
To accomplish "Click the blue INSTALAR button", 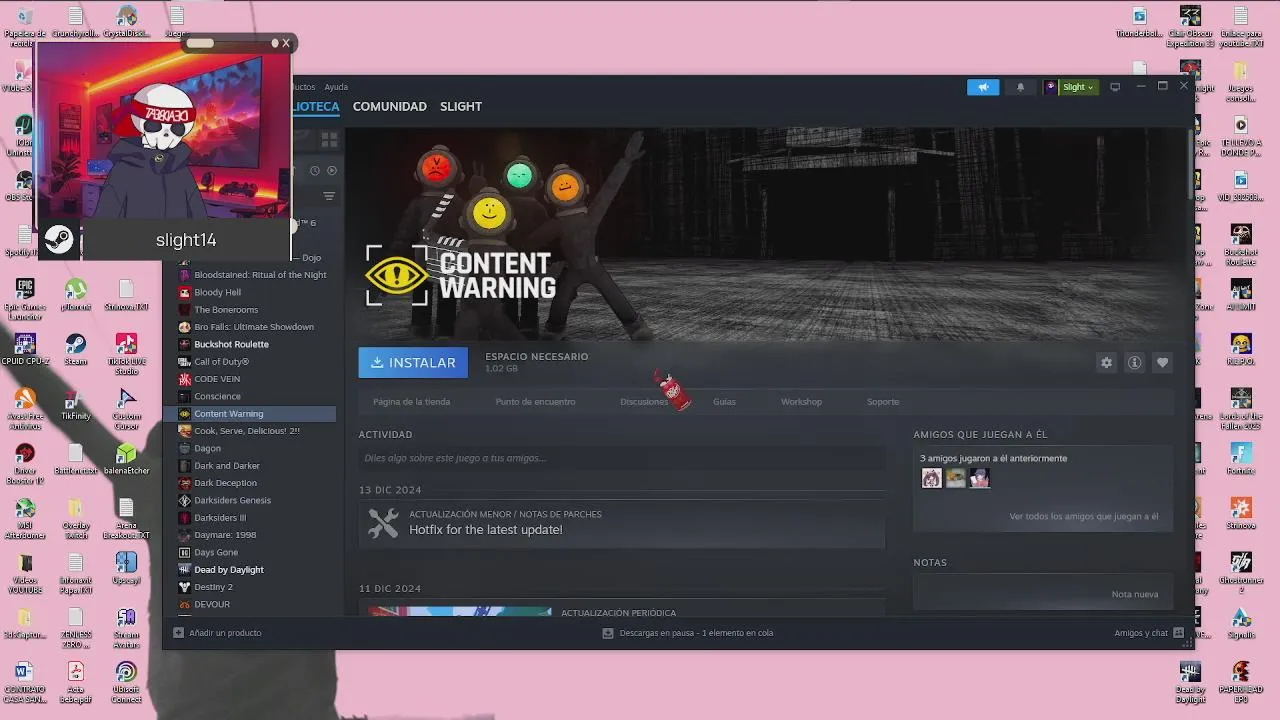I will coord(413,363).
